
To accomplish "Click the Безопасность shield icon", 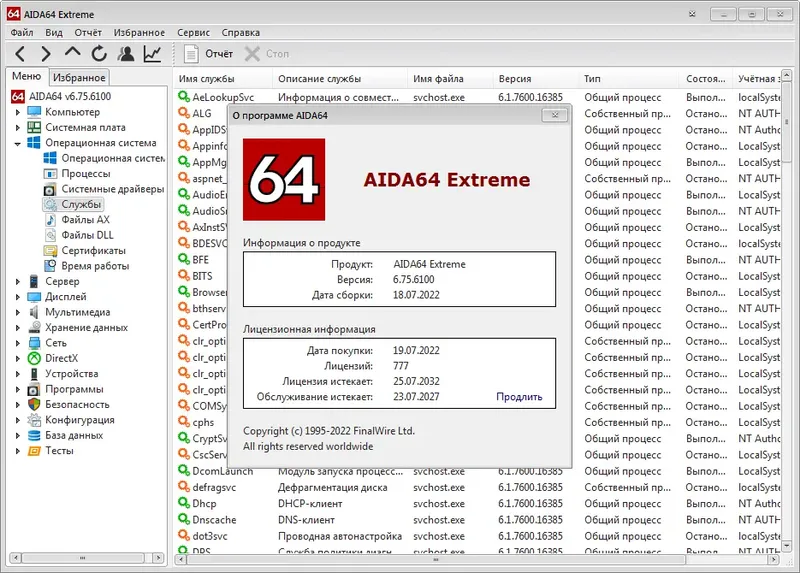I will [34, 404].
